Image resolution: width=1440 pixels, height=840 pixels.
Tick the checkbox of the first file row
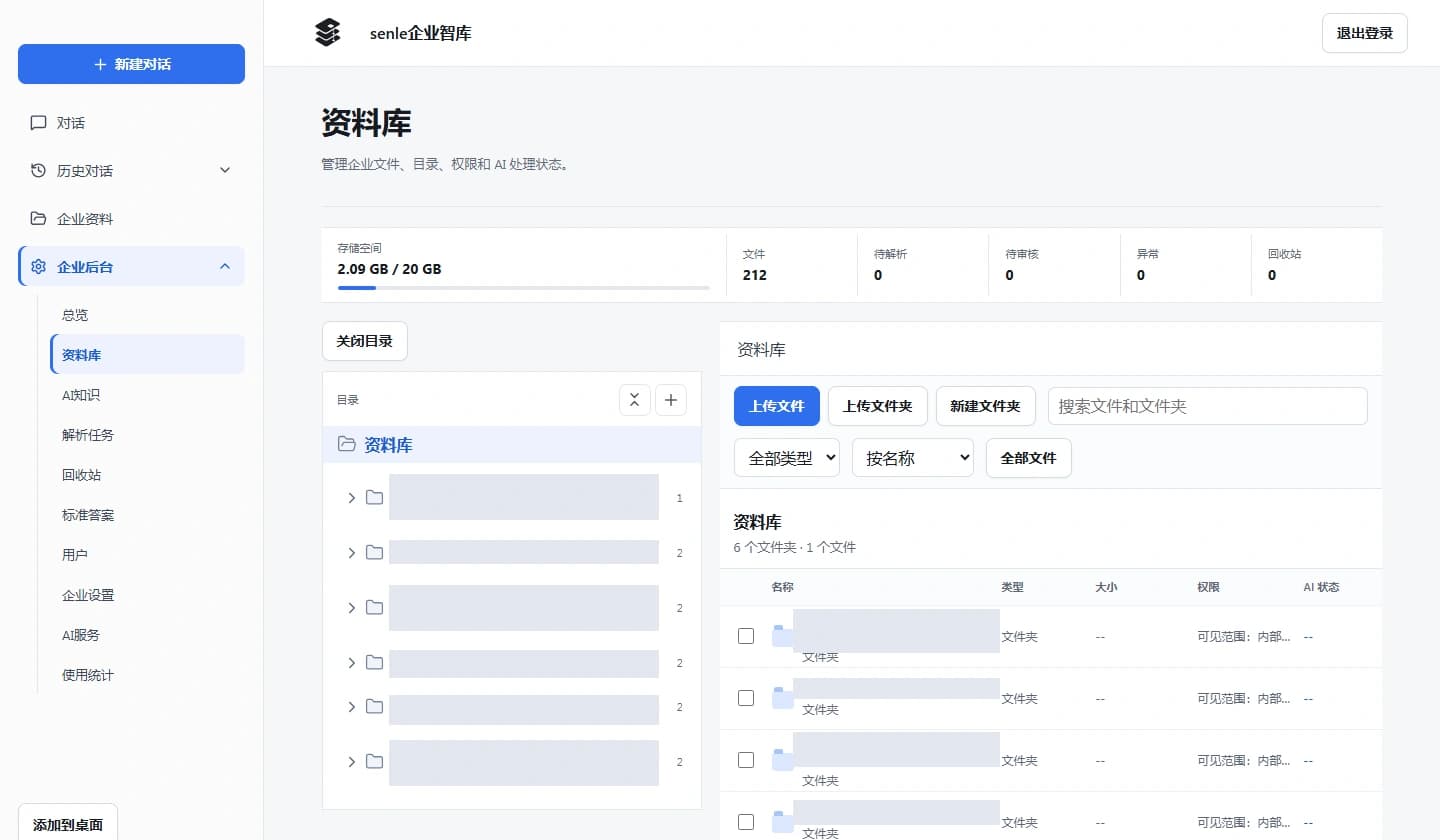pos(746,636)
